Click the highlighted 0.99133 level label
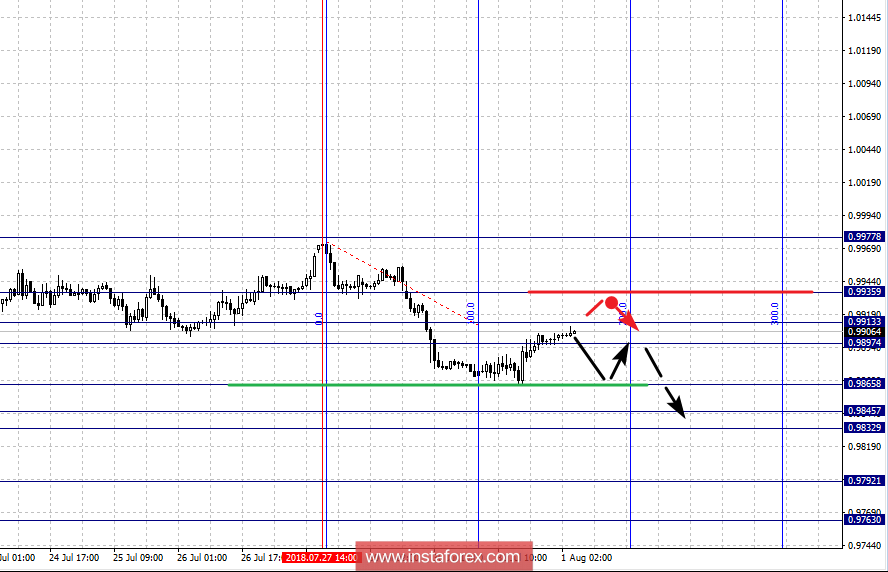The height and width of the screenshot is (572, 888). click(864, 321)
